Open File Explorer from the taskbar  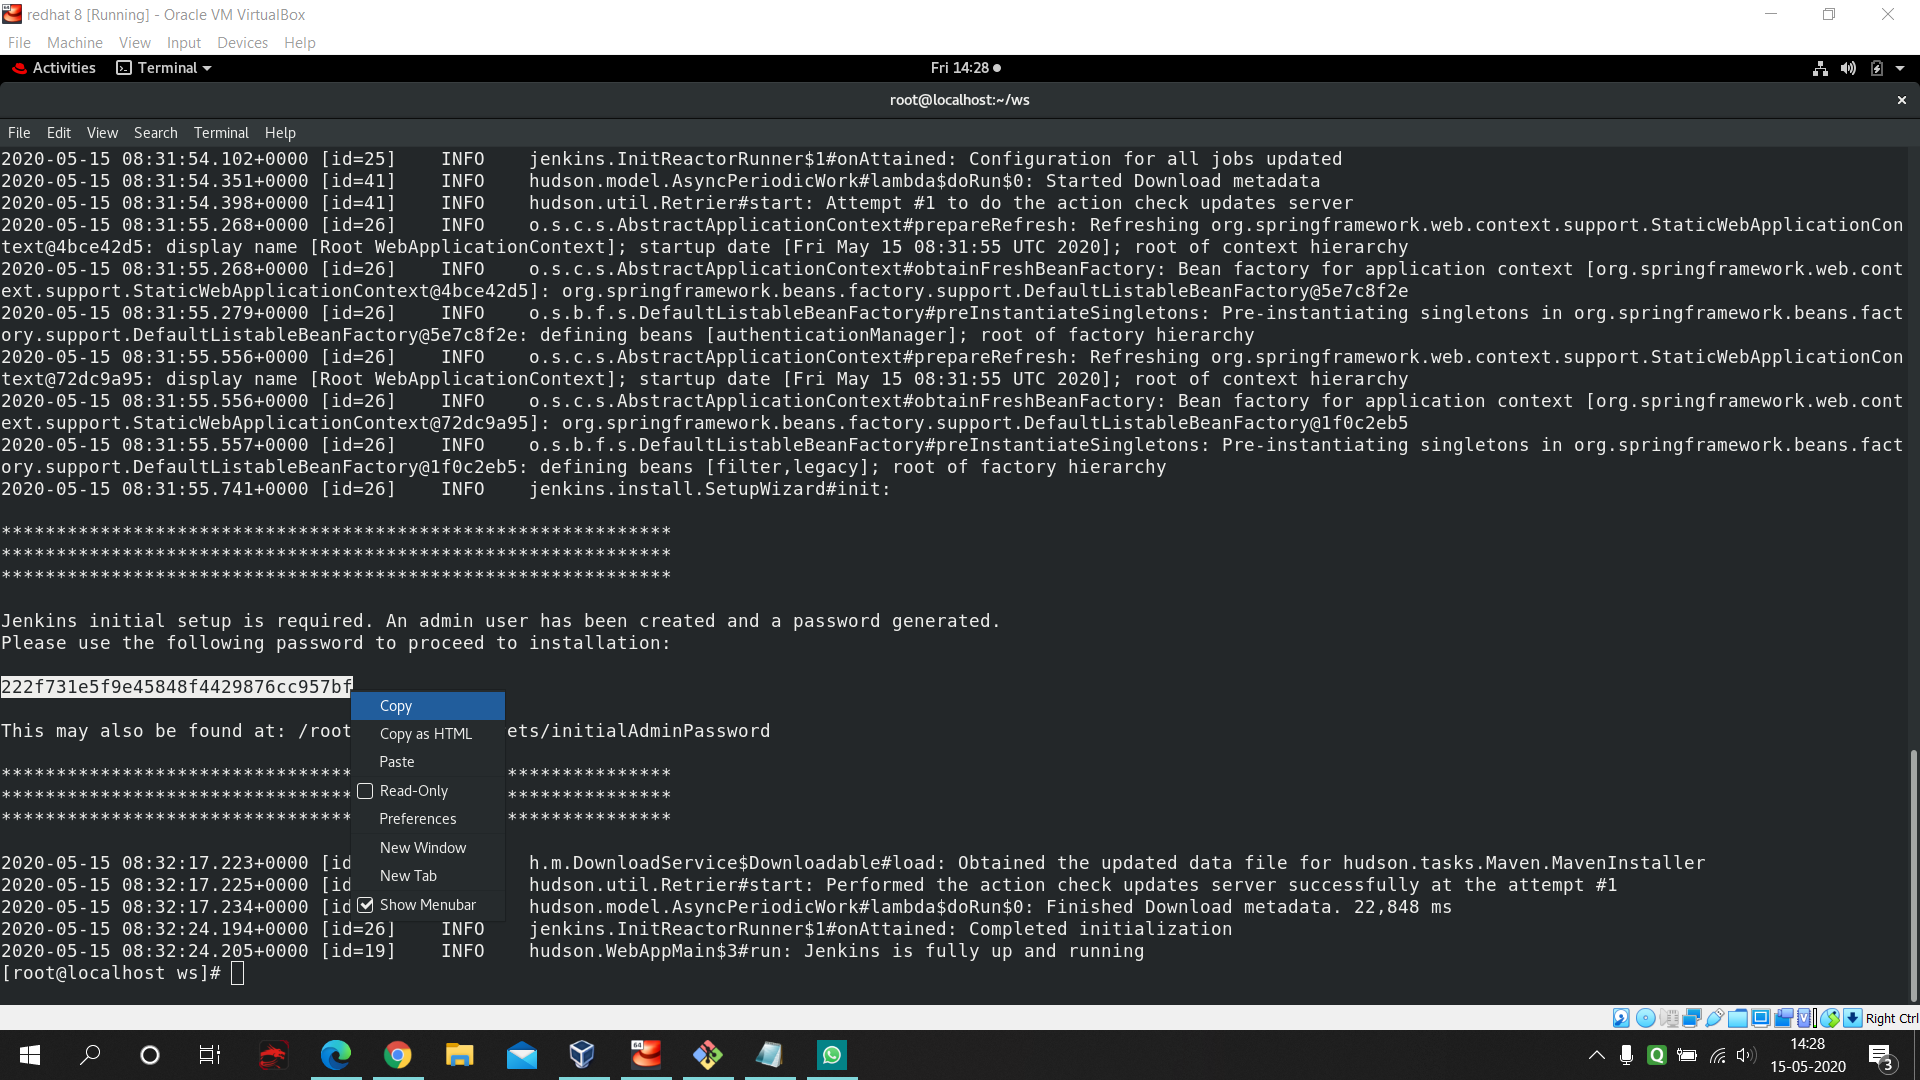[x=460, y=1055]
